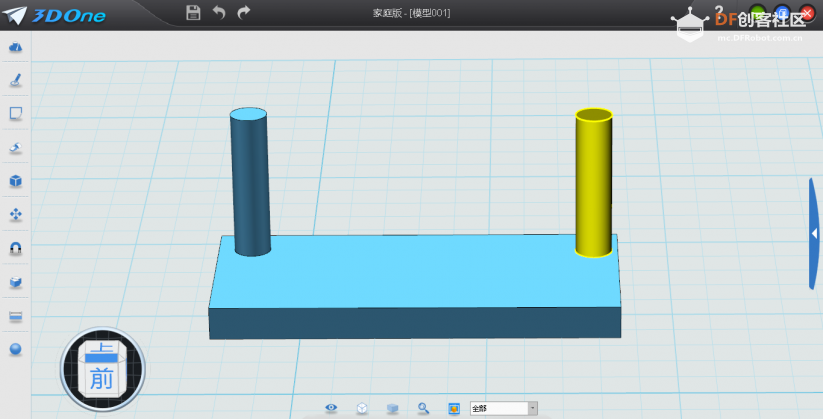Select the sketch drawing brush tool

(x=16, y=80)
